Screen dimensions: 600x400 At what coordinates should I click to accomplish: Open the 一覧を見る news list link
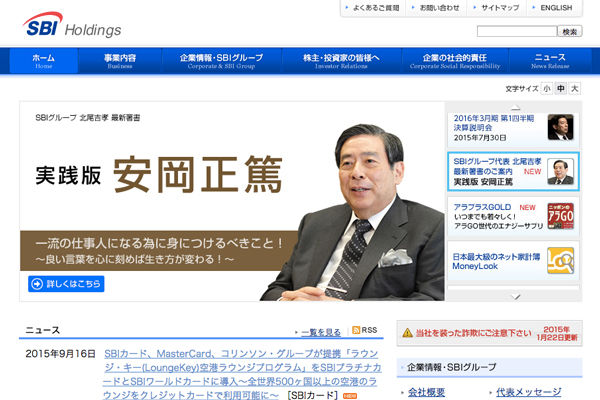coord(321,332)
